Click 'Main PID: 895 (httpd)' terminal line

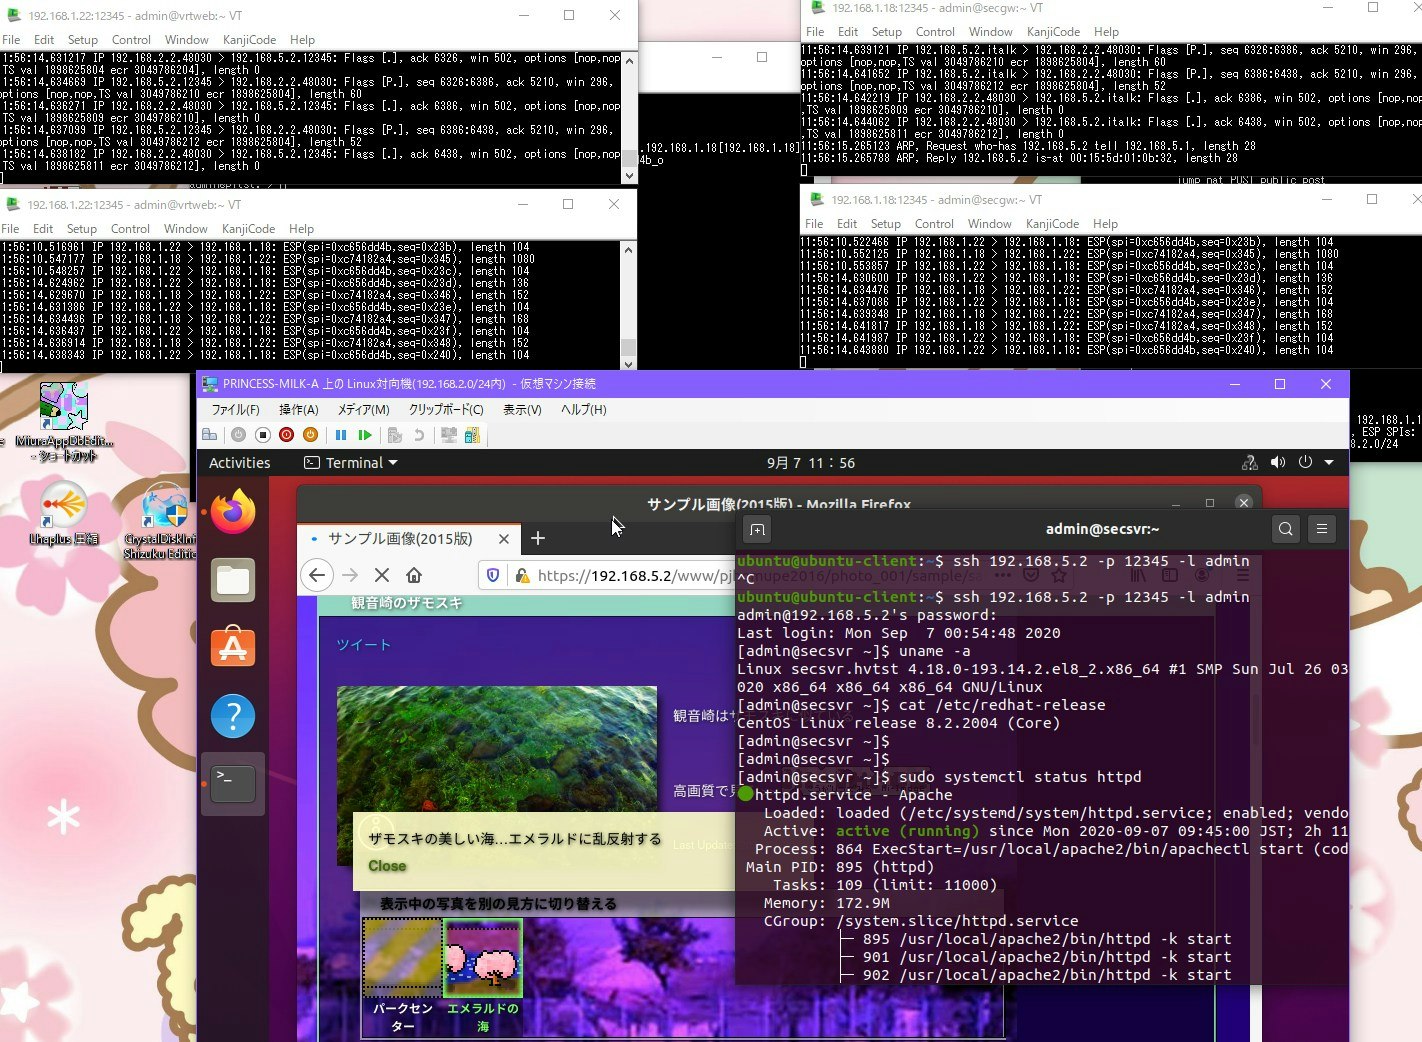click(840, 867)
